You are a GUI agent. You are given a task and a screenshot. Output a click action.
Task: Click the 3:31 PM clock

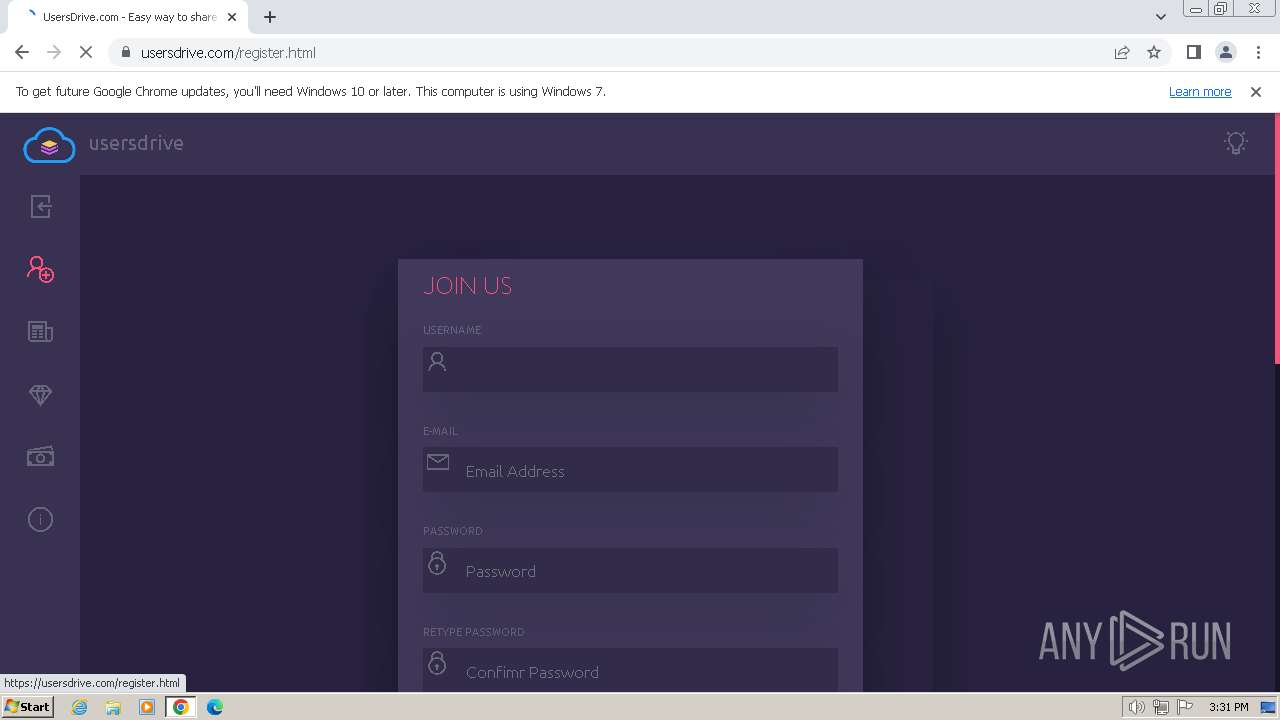point(1228,707)
